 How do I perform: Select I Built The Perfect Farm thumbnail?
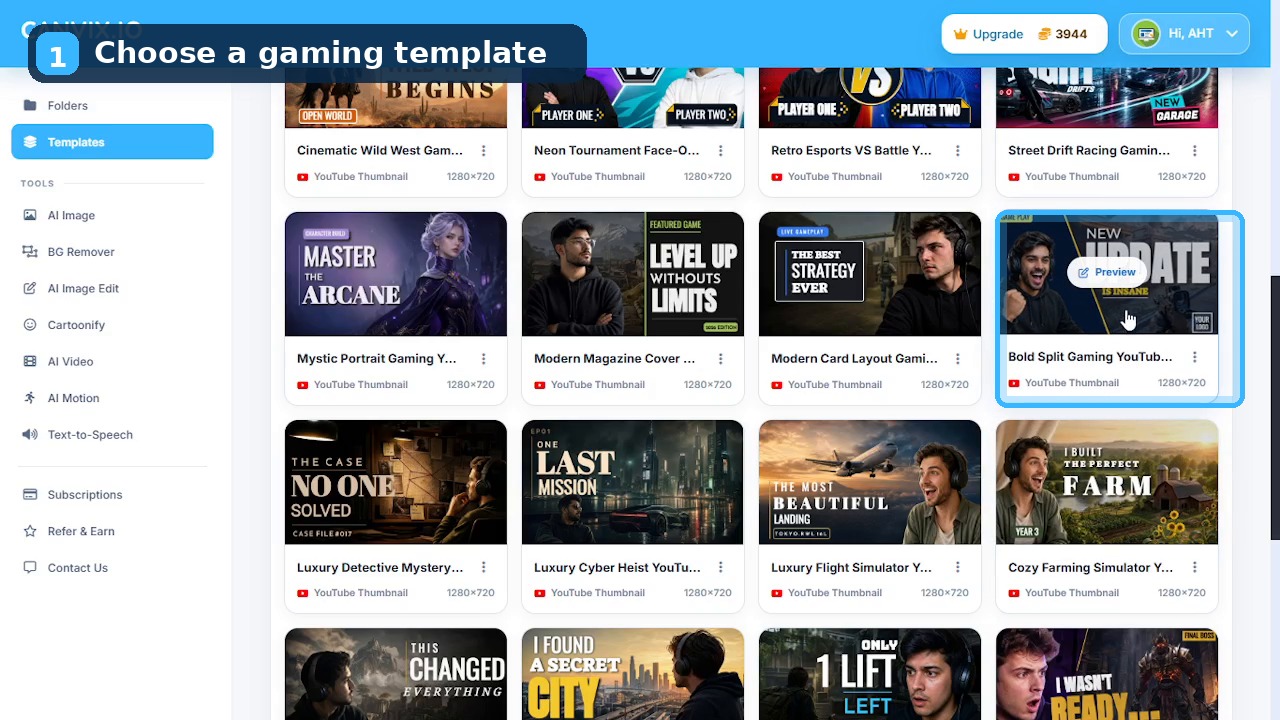tap(1107, 482)
